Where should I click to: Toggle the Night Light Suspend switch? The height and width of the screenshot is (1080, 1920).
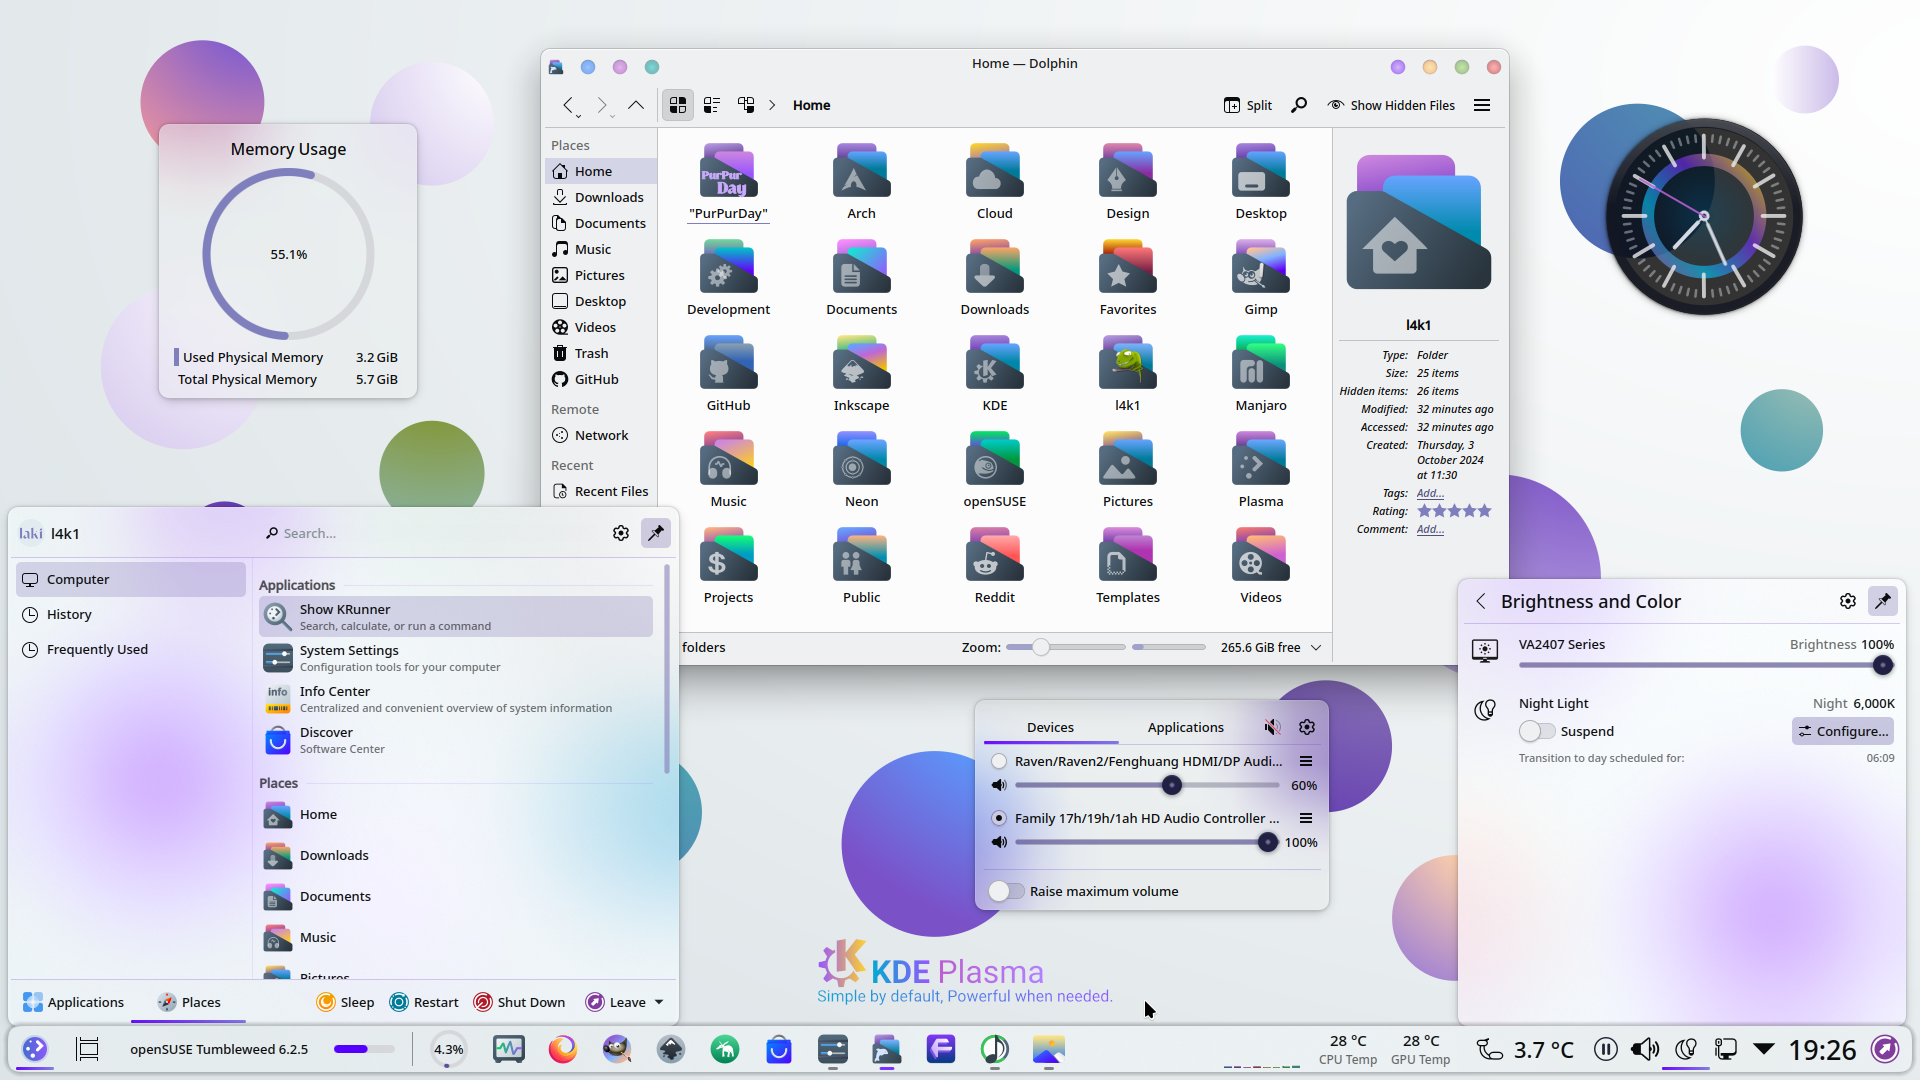(1537, 731)
